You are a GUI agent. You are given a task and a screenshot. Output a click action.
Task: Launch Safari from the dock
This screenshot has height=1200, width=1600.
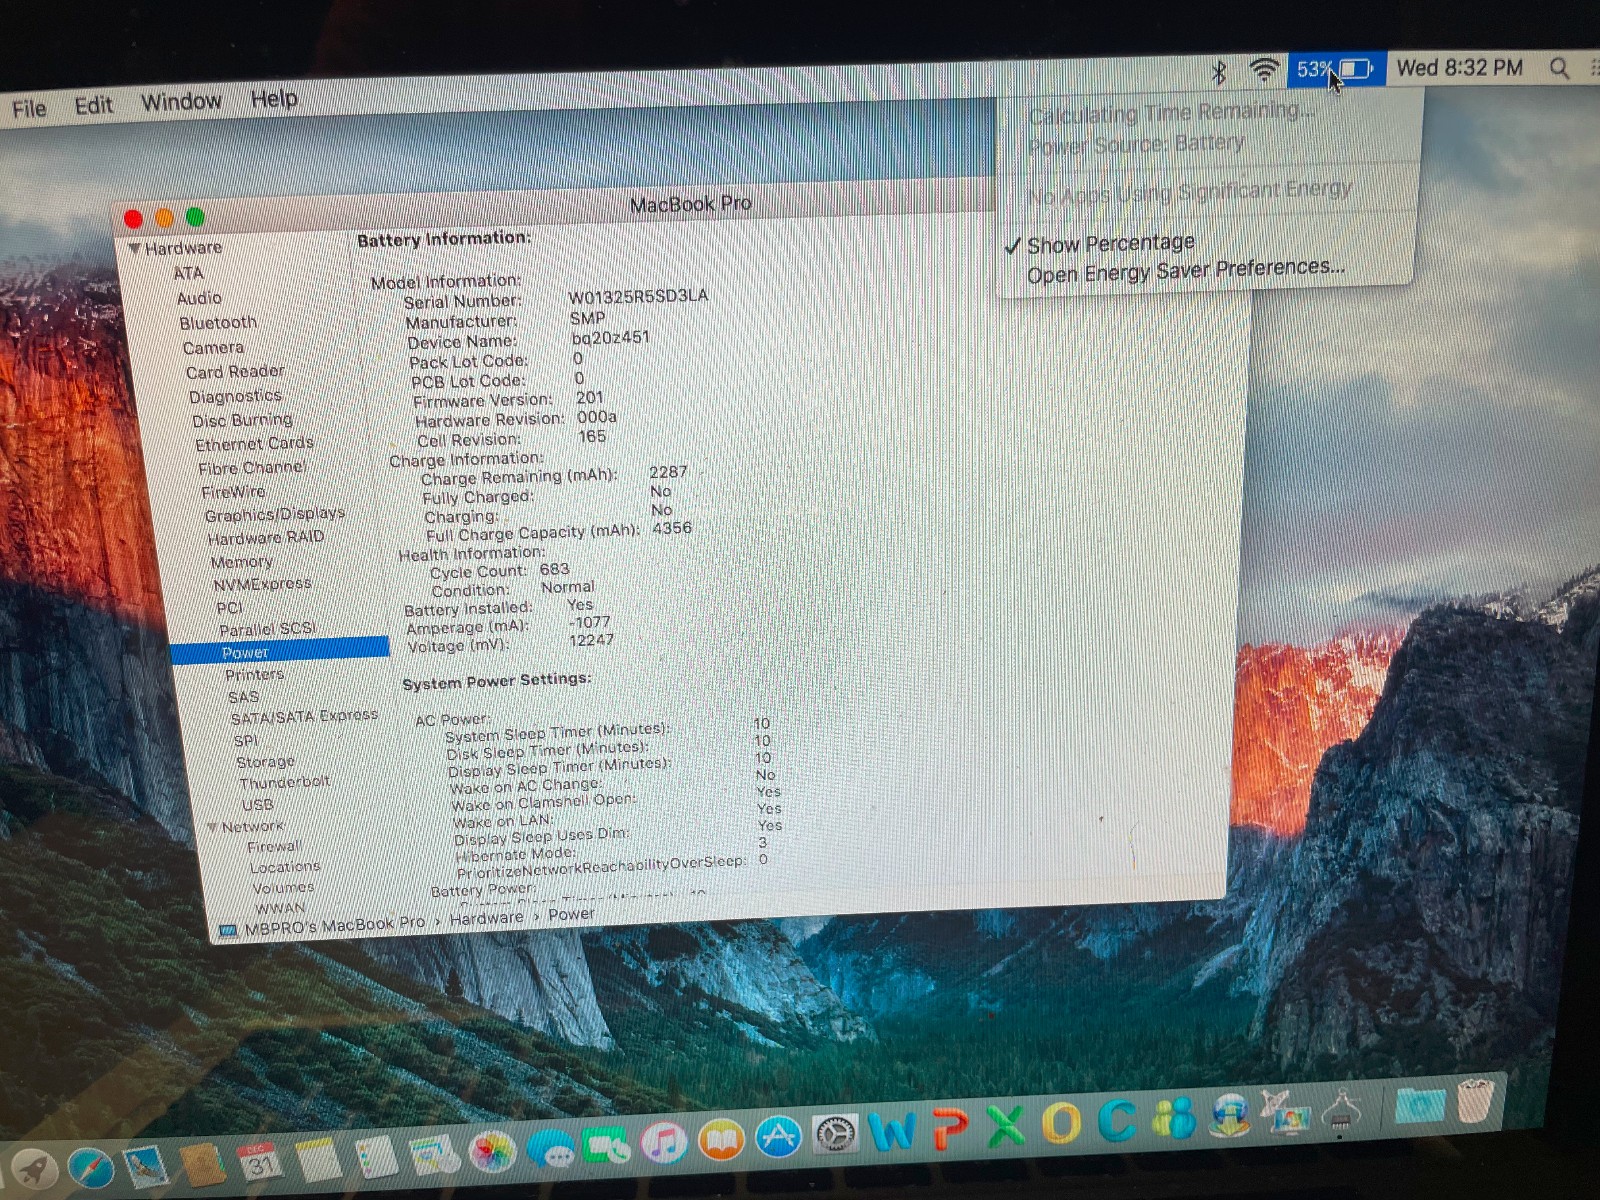click(91, 1167)
